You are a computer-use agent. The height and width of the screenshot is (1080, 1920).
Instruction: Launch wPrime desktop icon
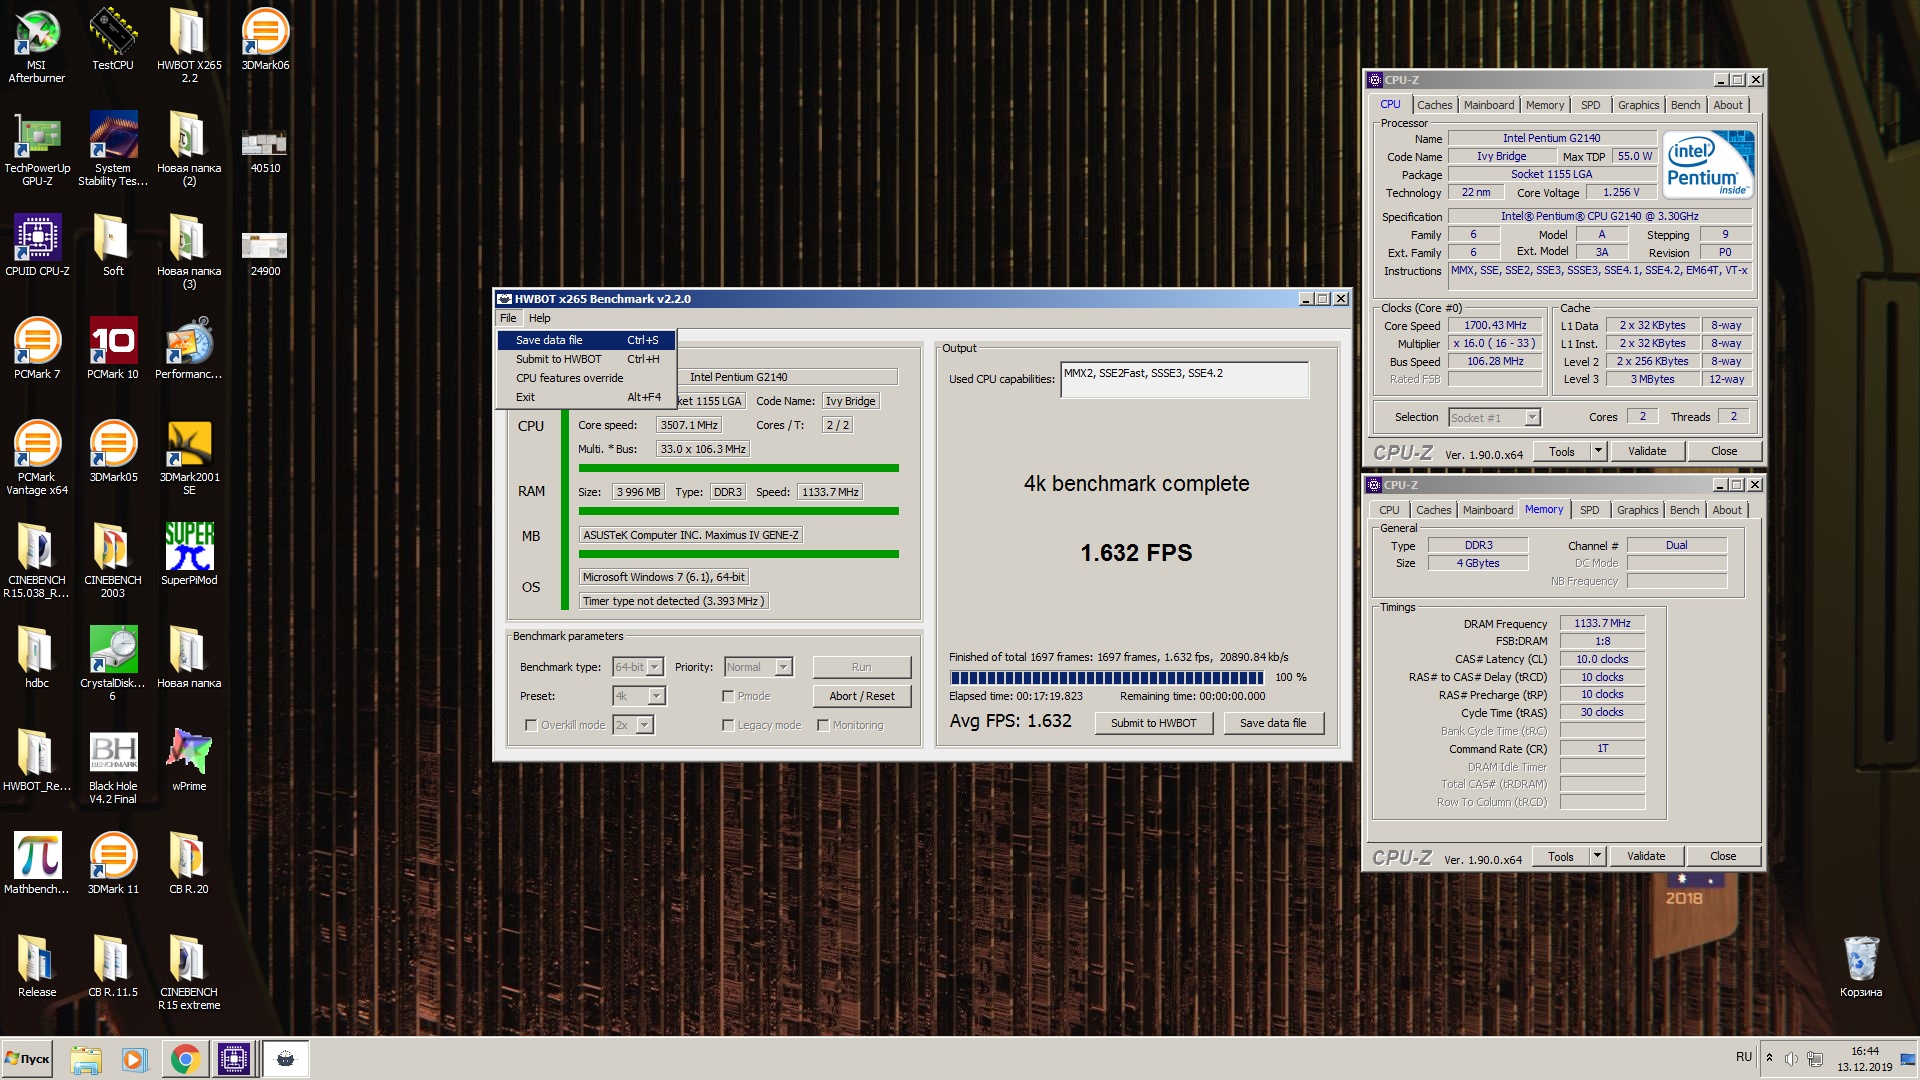[189, 760]
